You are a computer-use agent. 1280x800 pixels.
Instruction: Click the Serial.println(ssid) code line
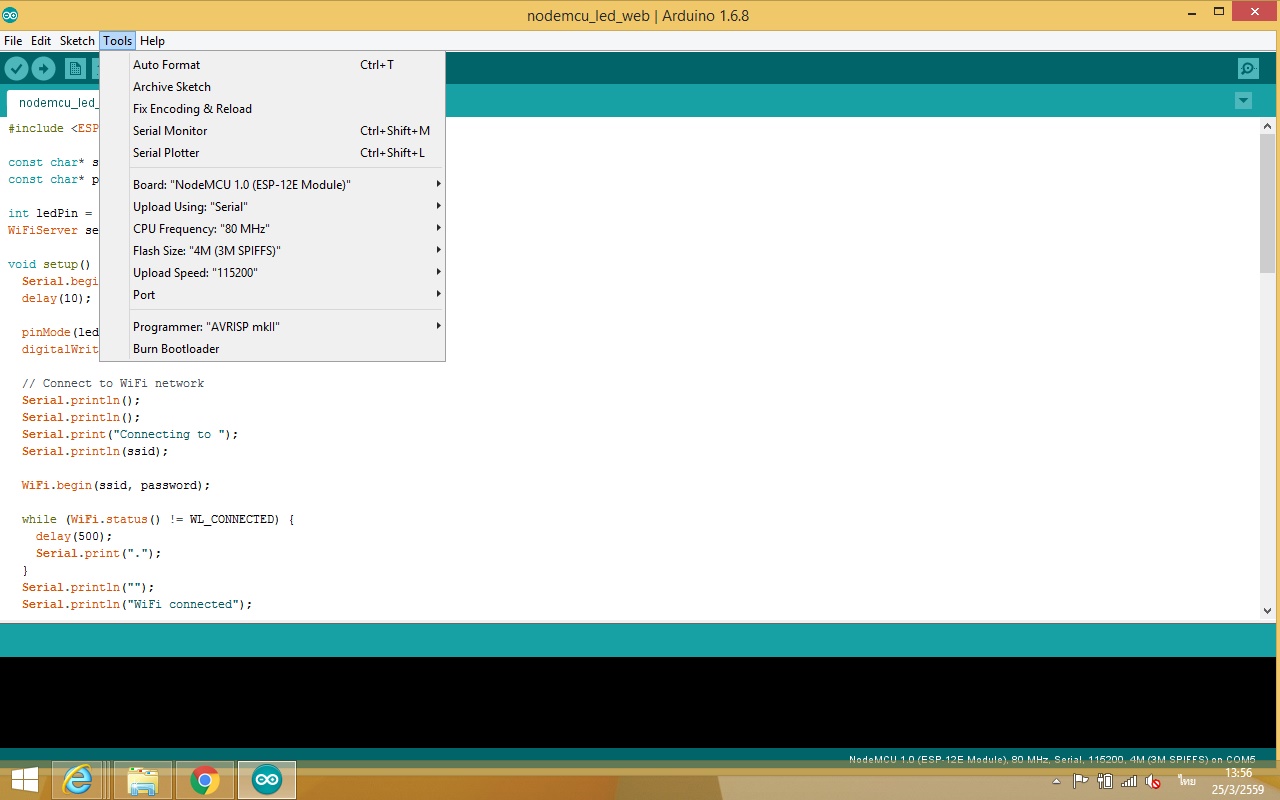point(95,451)
